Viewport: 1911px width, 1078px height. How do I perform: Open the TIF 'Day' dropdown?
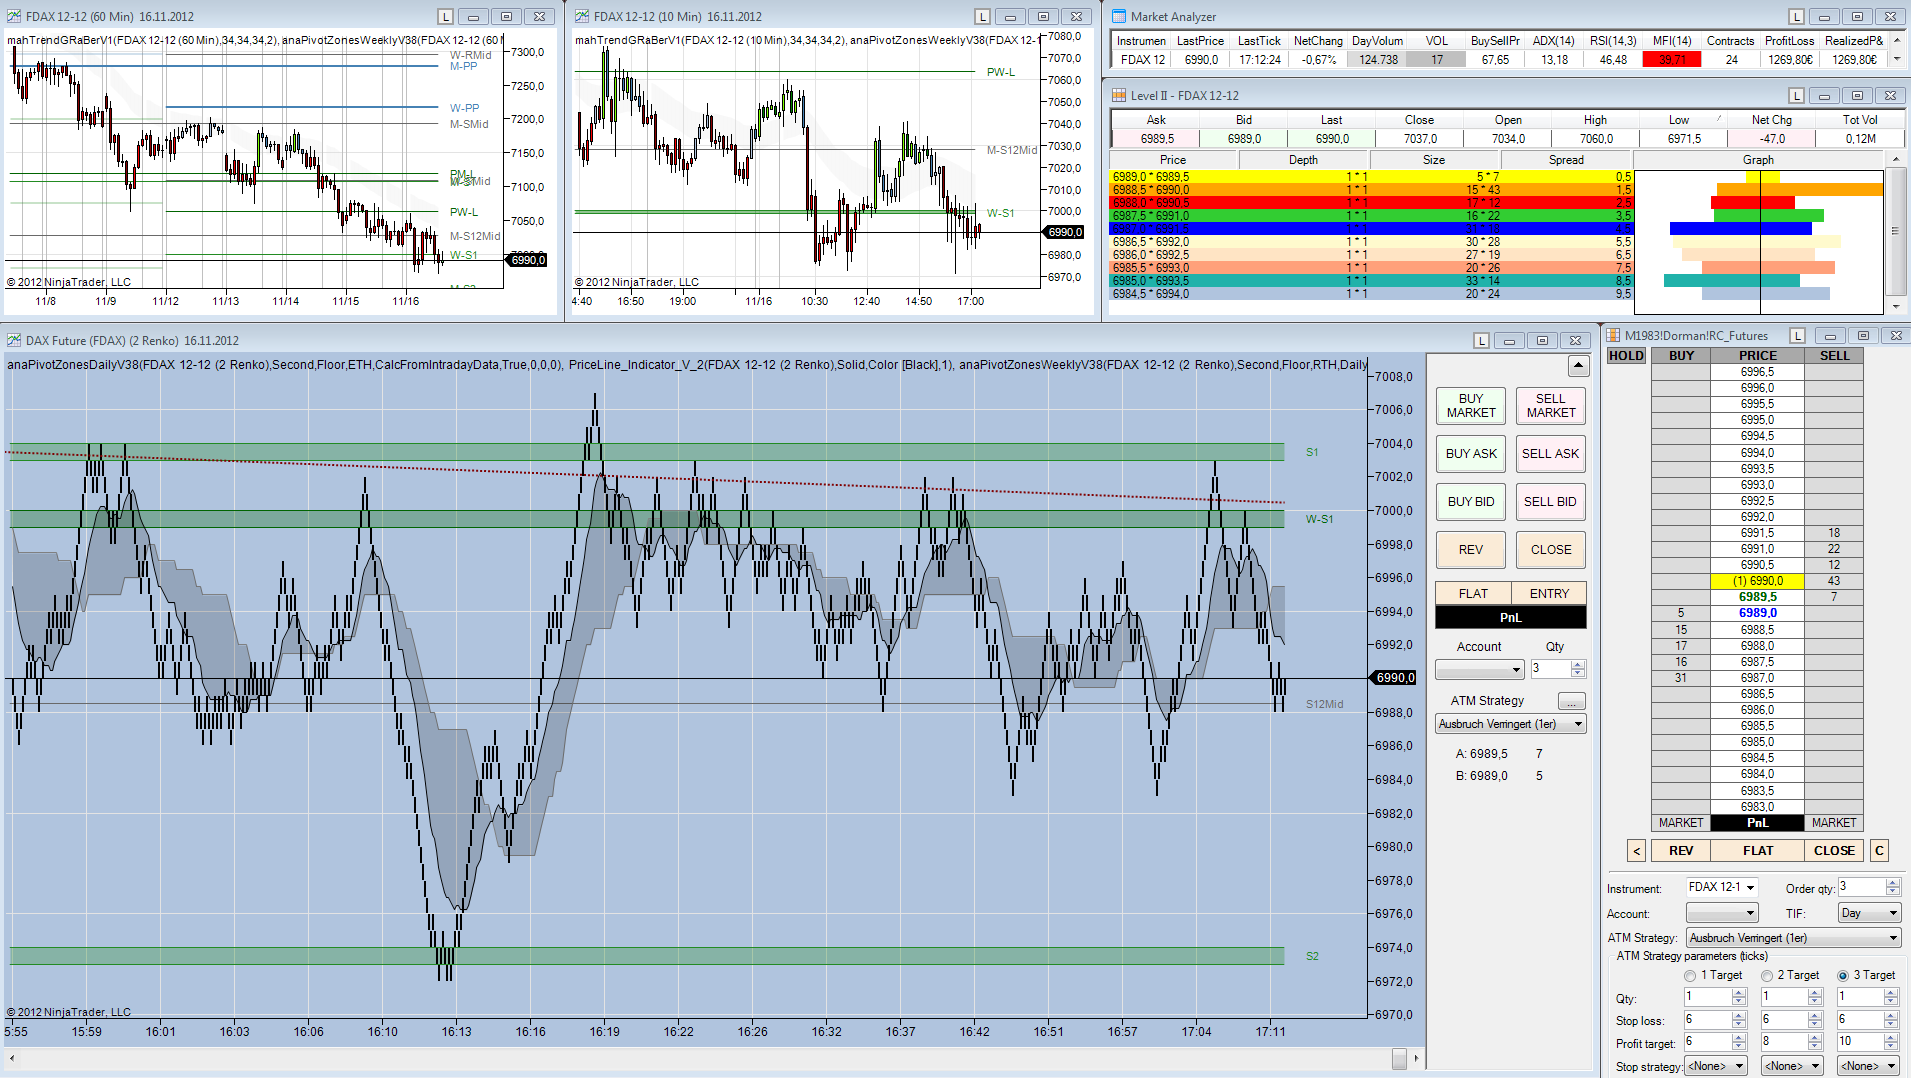pyautogui.click(x=1870, y=913)
